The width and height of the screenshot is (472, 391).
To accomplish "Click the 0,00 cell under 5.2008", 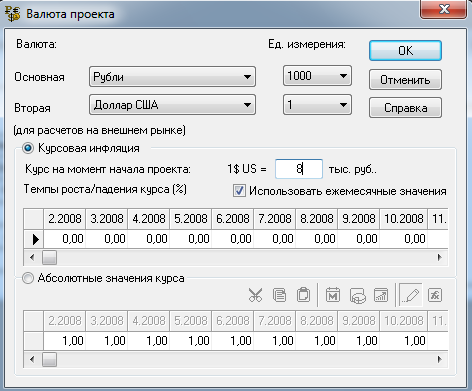I will click(x=191, y=239).
